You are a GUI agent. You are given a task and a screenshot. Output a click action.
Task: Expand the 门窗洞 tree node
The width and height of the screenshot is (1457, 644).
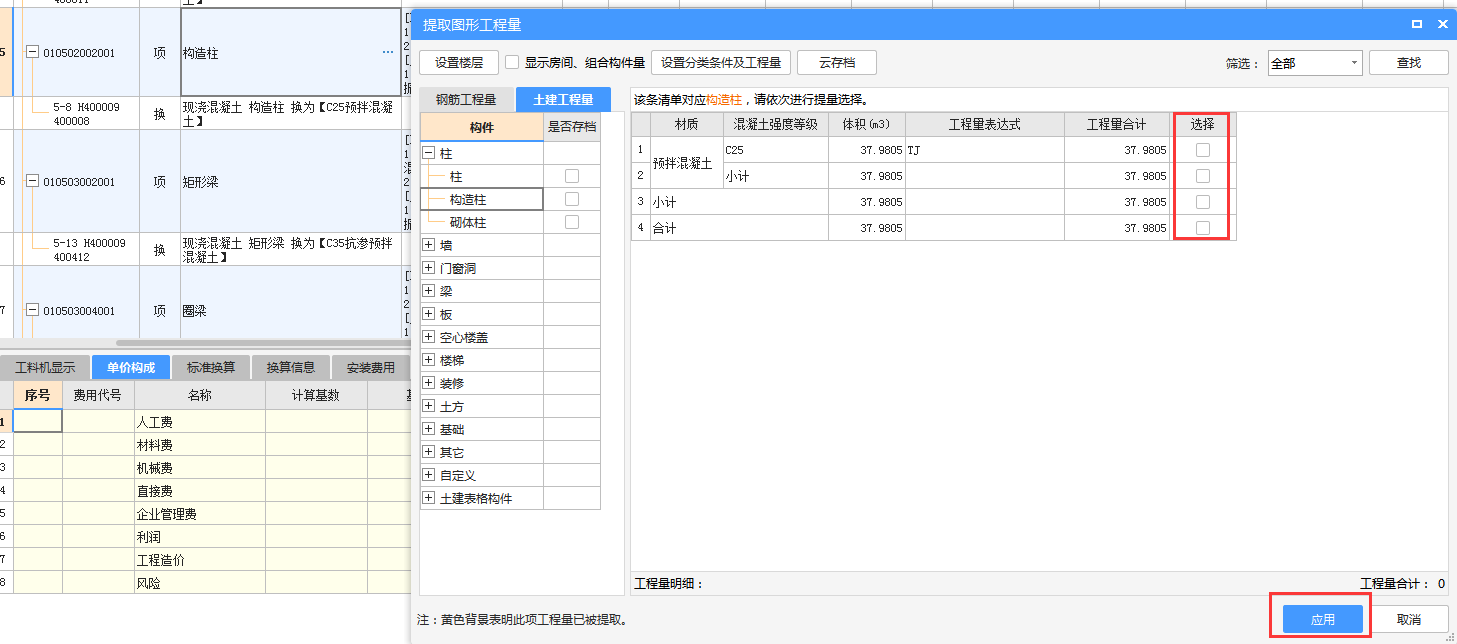tap(429, 268)
